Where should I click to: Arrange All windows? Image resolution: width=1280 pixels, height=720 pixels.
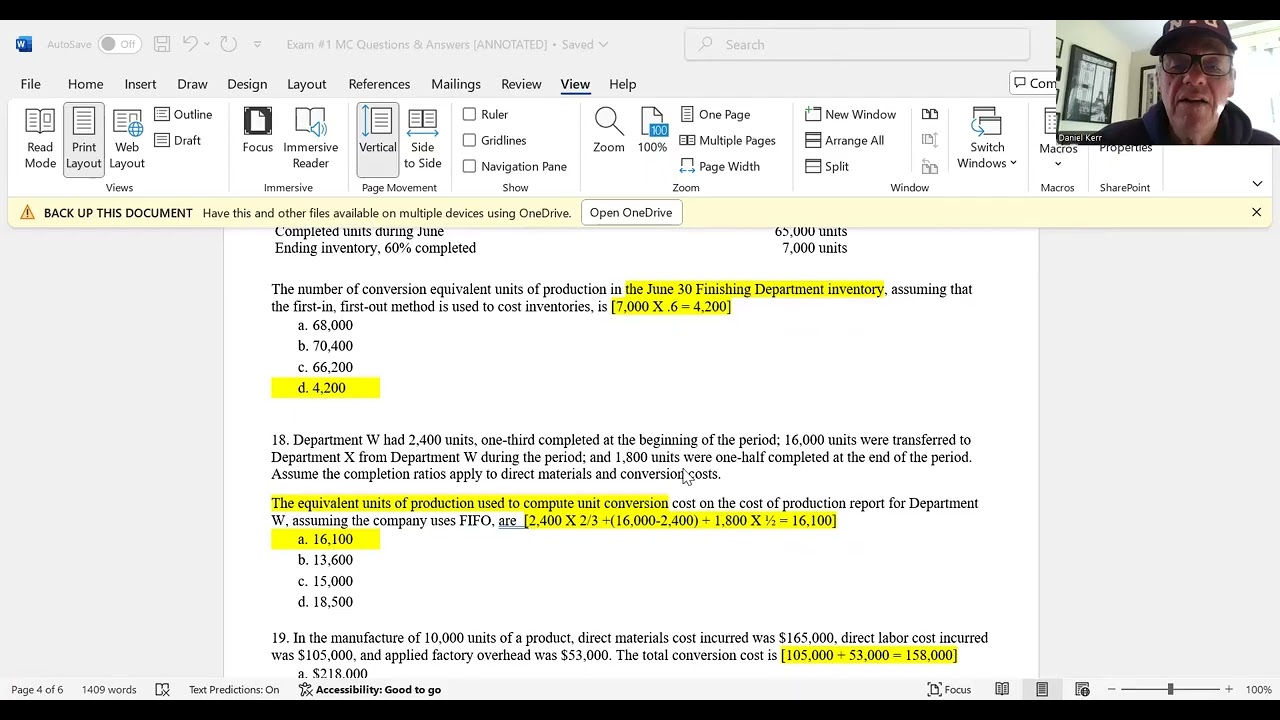tap(845, 140)
